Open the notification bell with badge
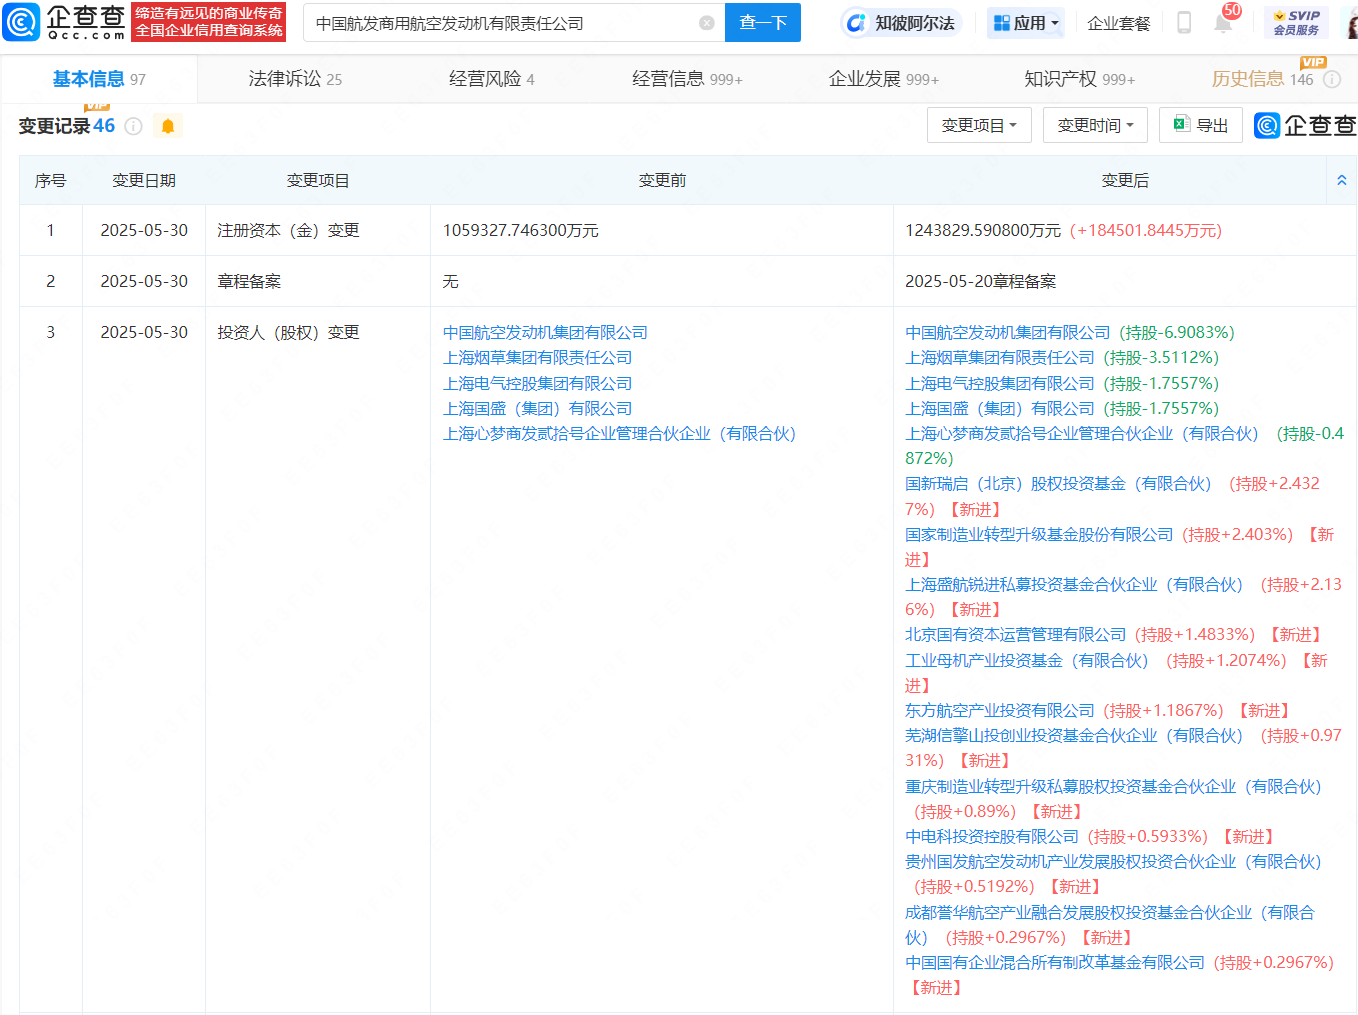 pyautogui.click(x=1223, y=22)
